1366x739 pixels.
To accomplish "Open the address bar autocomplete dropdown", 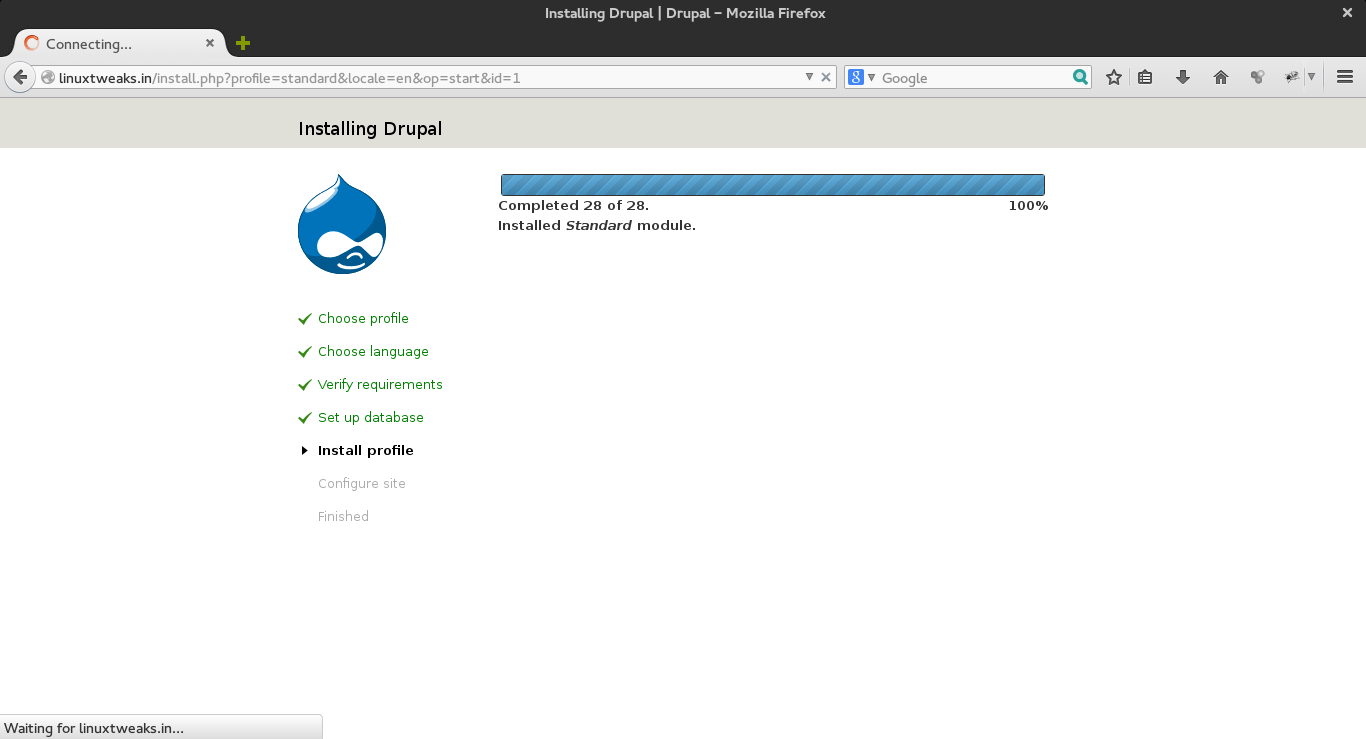I will [809, 76].
